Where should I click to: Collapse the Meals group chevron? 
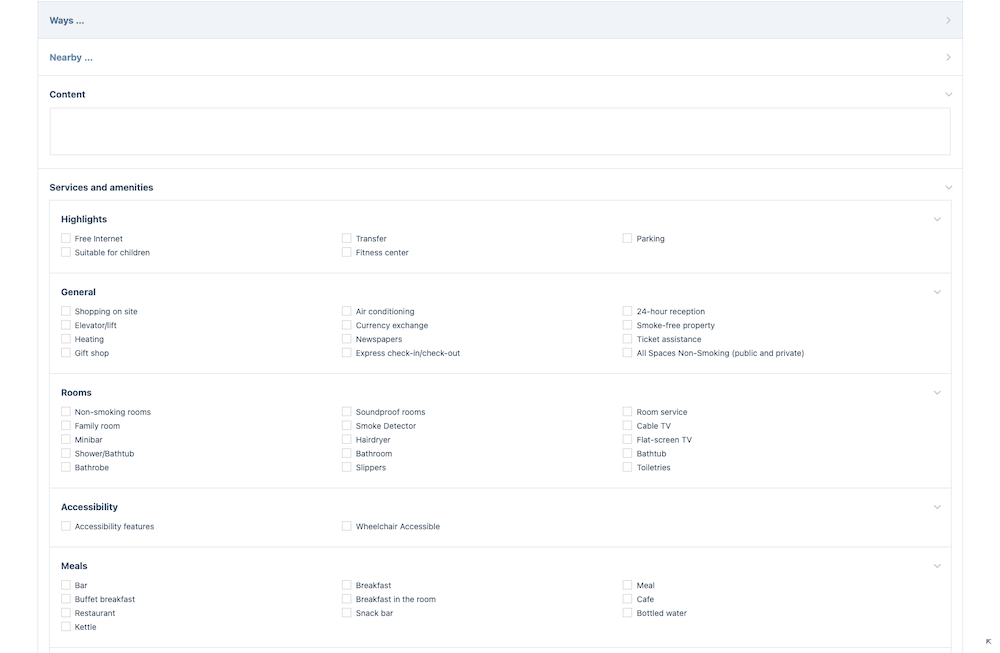937,566
